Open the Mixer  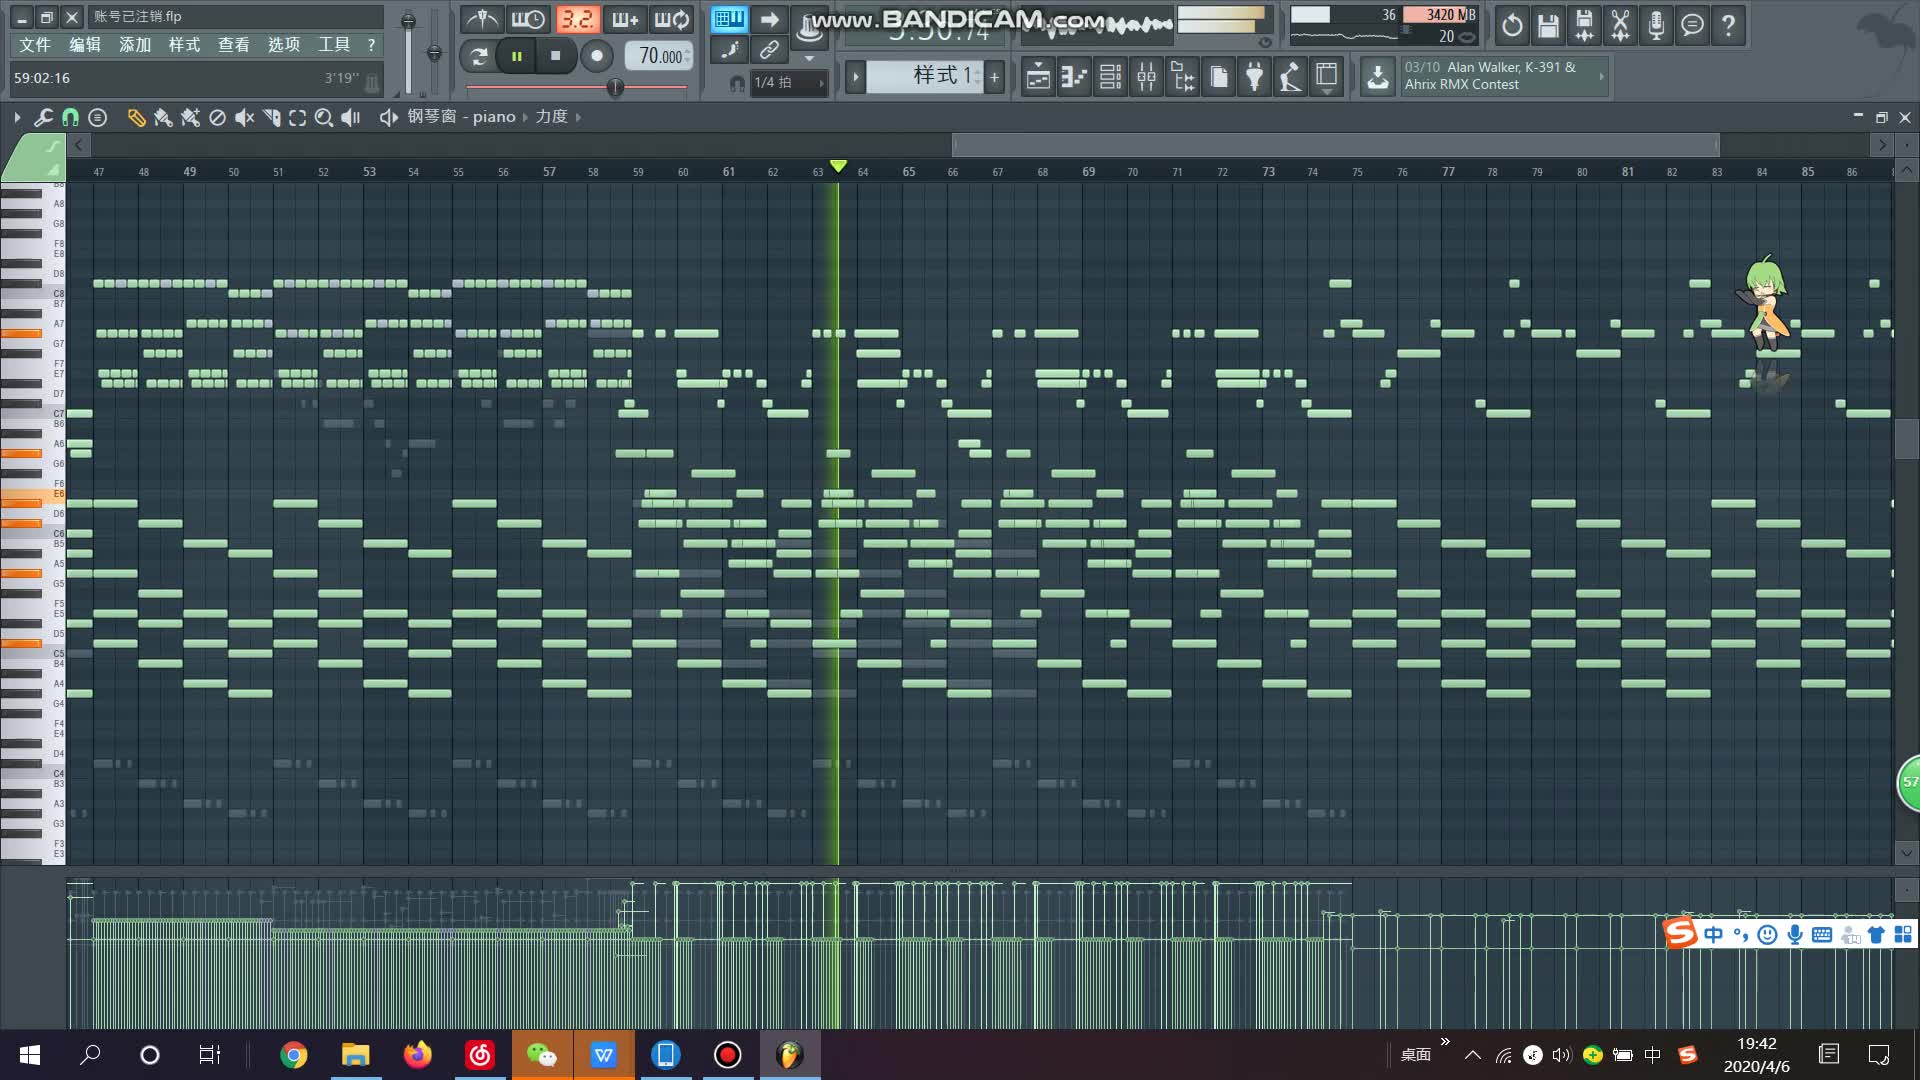[x=1146, y=77]
